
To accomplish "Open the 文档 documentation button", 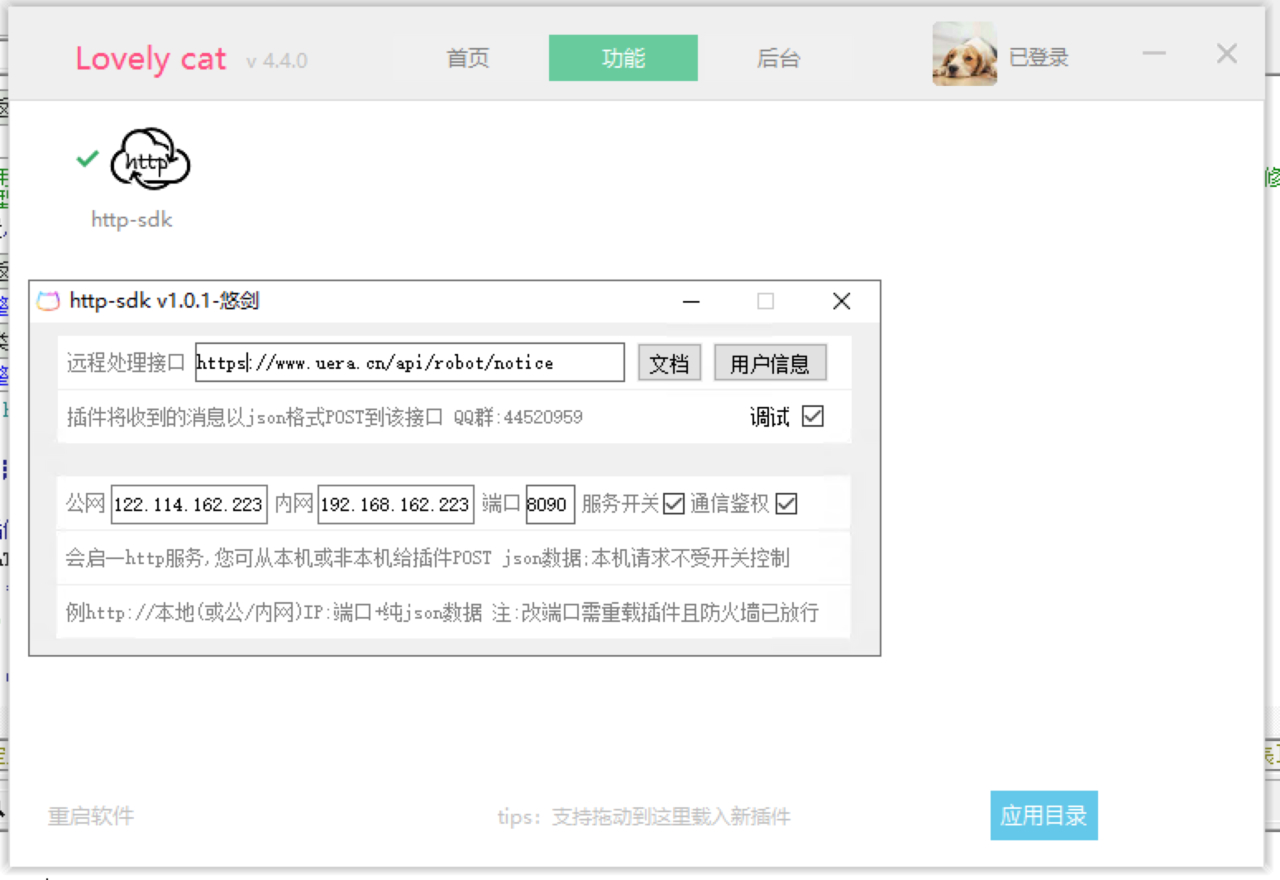I will pos(670,363).
